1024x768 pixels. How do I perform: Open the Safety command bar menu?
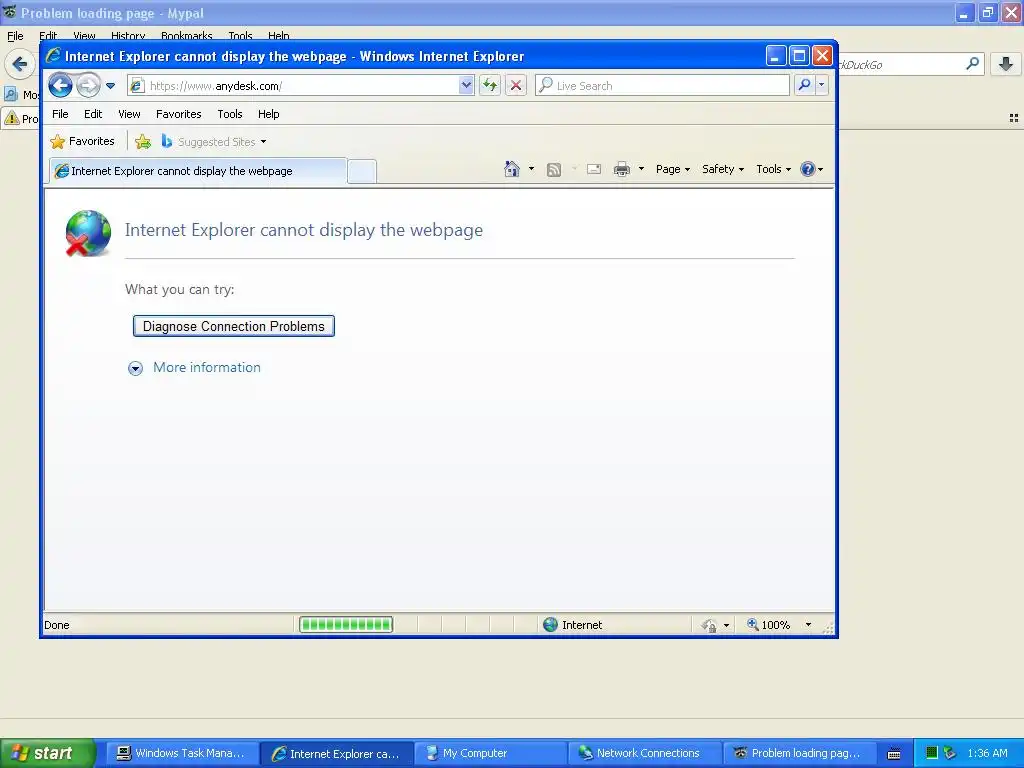click(723, 169)
